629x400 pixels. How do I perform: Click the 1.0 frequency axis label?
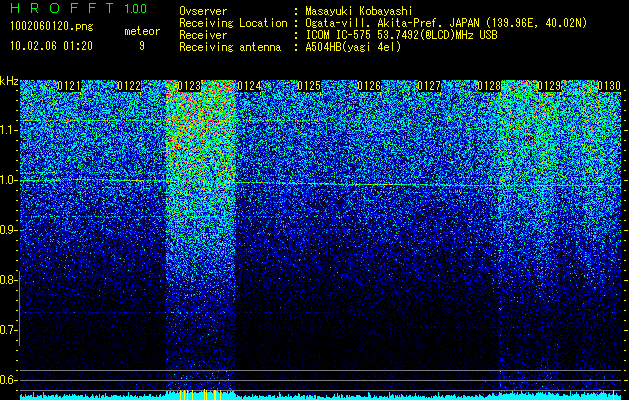[x=8, y=180]
